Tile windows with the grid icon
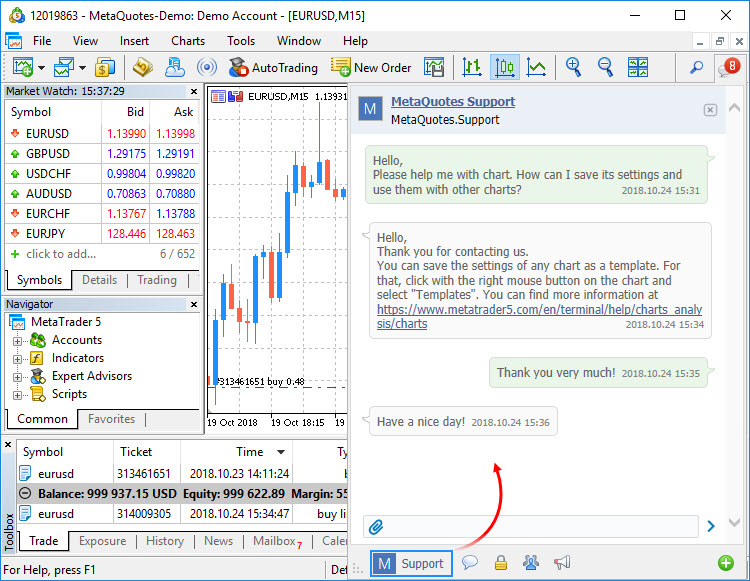 pyautogui.click(x=638, y=67)
